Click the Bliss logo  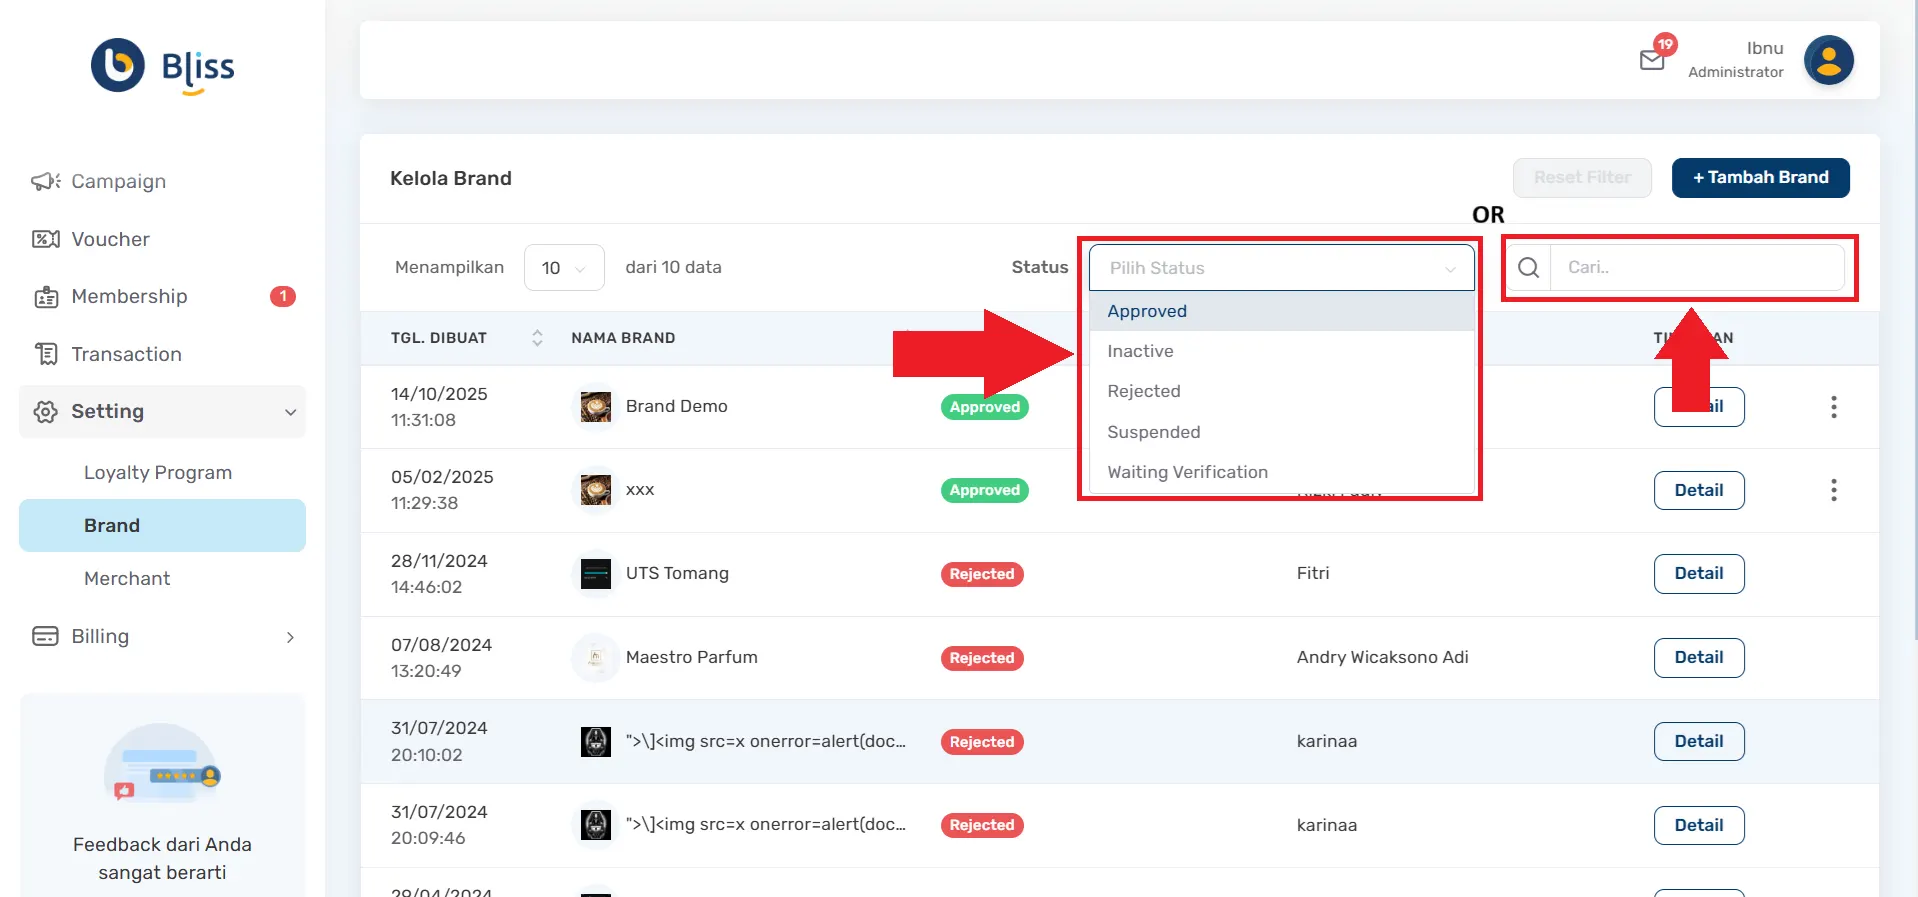[x=163, y=66]
